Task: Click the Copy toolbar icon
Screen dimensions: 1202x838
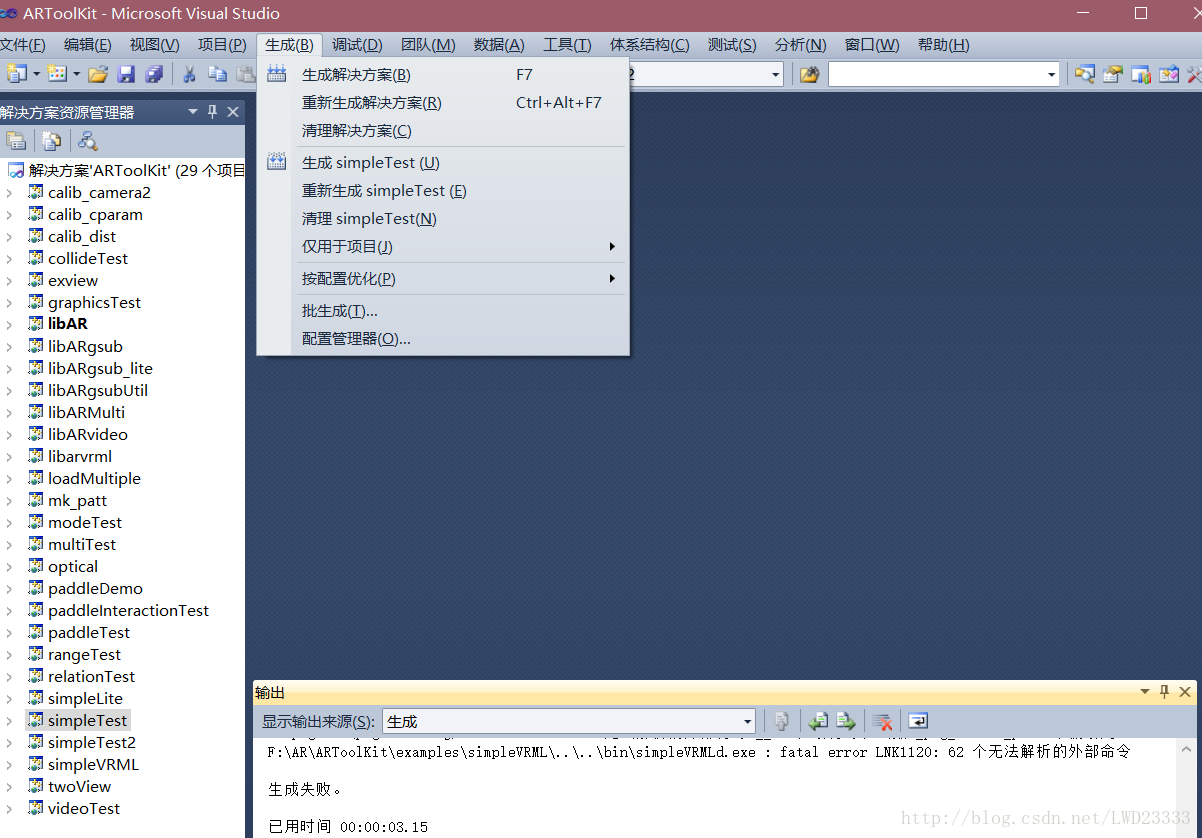Action: pyautogui.click(x=217, y=74)
